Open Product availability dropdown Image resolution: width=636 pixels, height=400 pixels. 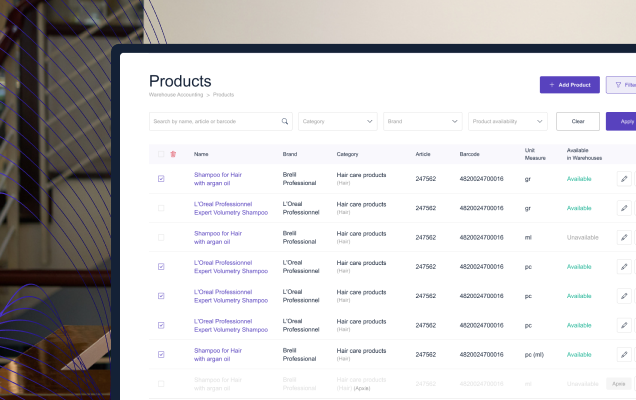click(508, 121)
